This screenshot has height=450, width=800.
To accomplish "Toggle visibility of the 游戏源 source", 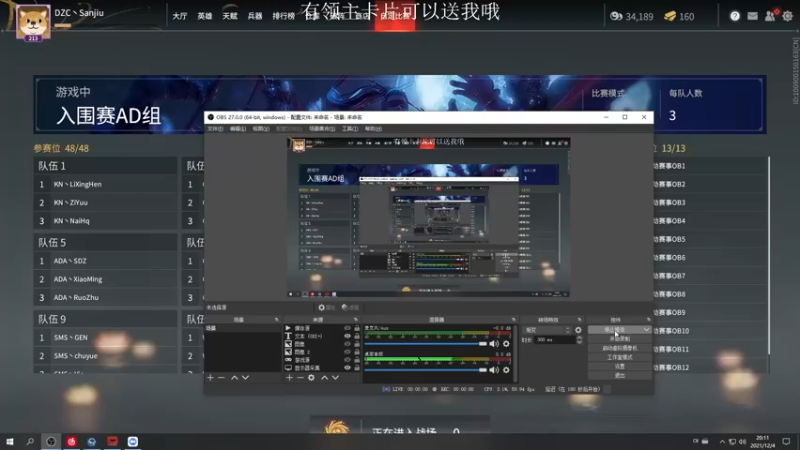I will point(347,360).
